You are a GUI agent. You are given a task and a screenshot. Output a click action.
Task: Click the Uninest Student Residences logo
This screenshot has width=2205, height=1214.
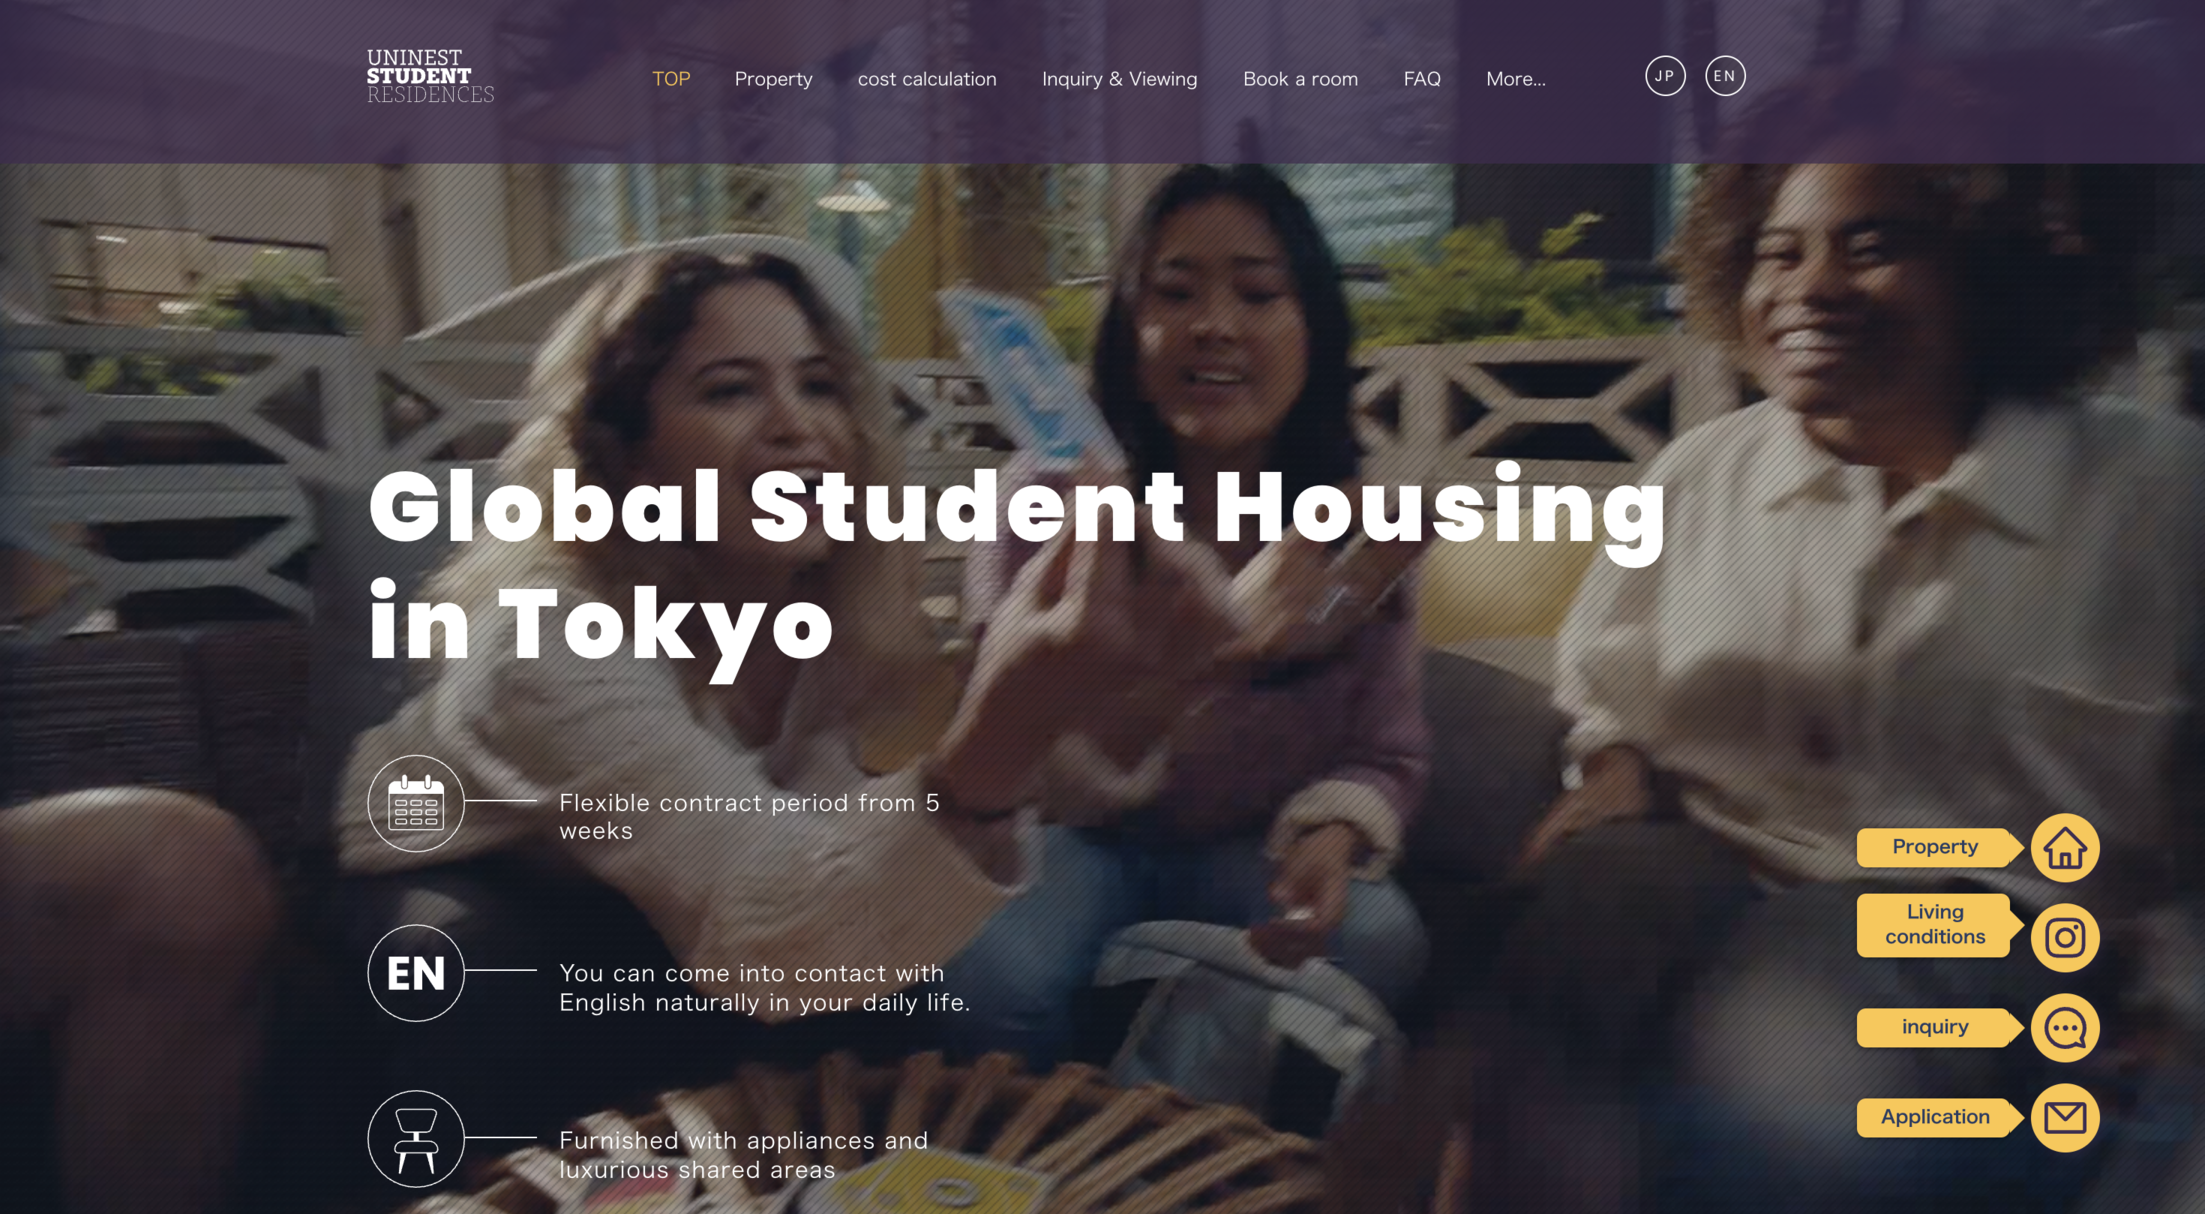[430, 76]
